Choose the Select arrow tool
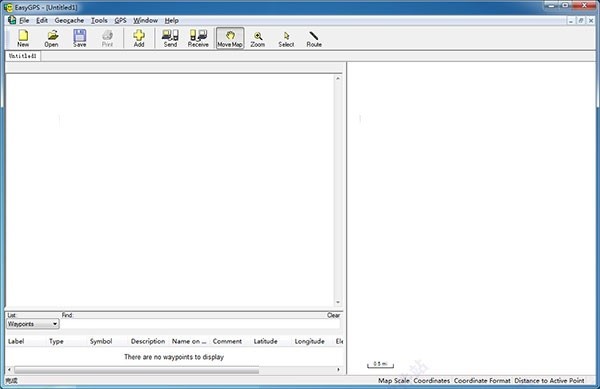Screen dimensions: 600x389 point(286,38)
